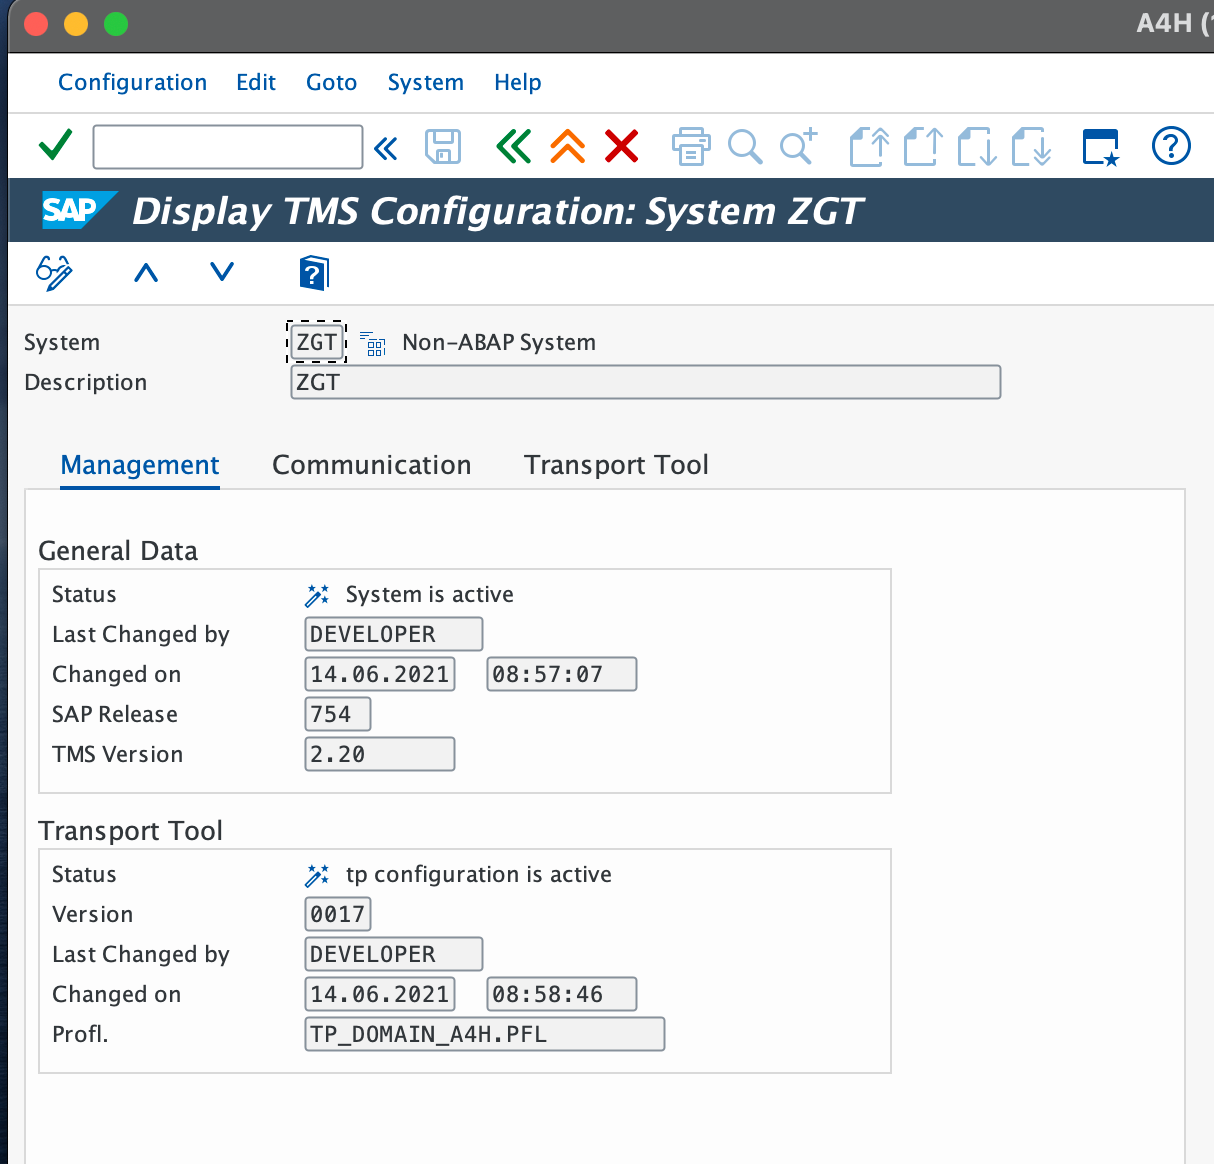
Task: Click the 'tp configuration is active' text
Action: point(479,874)
